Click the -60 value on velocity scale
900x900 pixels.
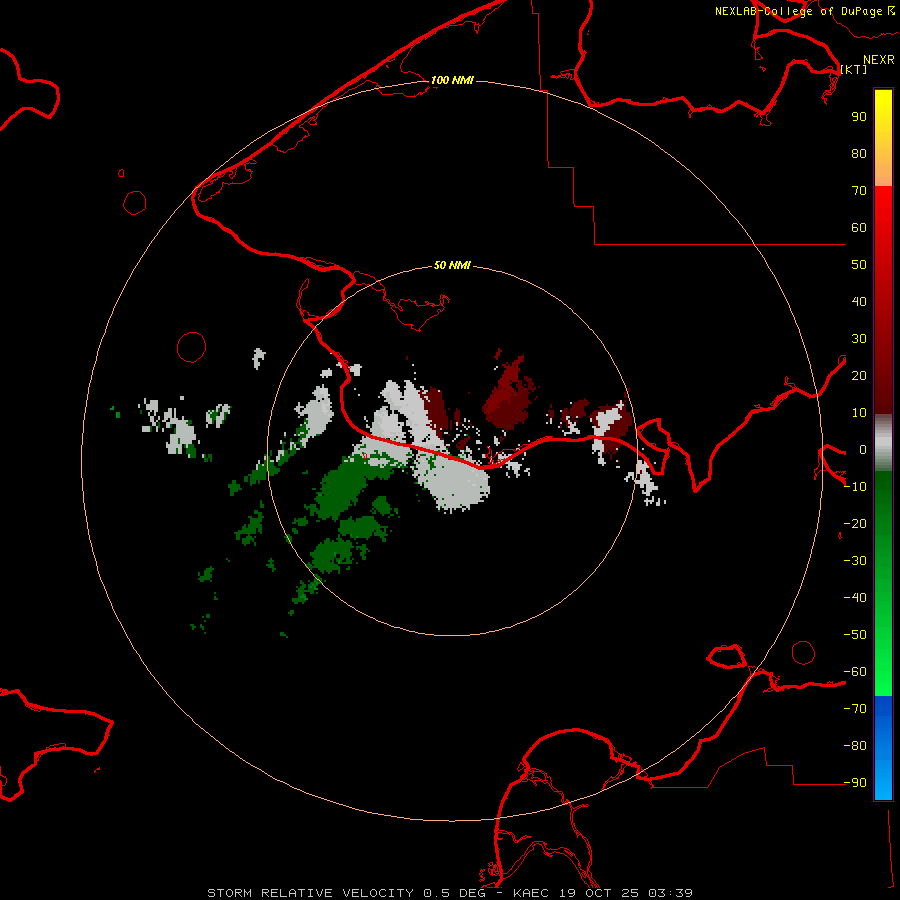[x=855, y=672]
